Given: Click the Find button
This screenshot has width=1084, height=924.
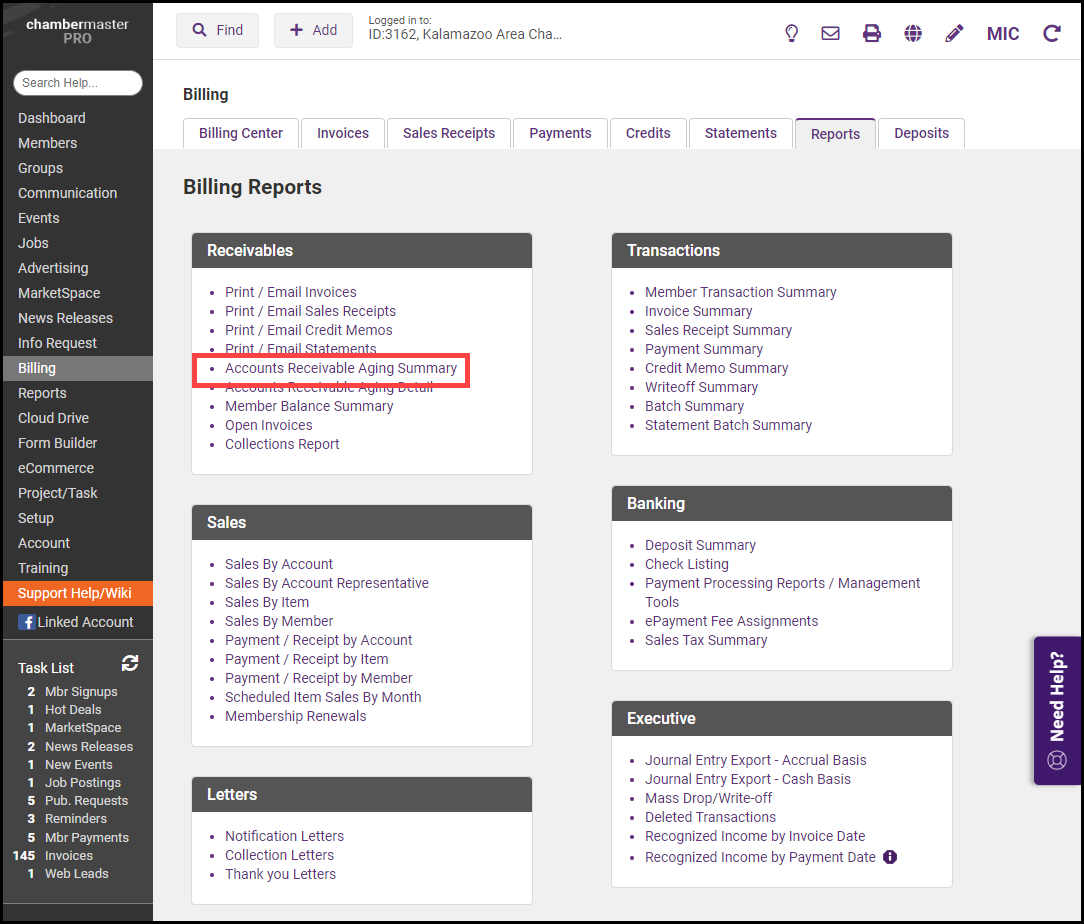Looking at the screenshot, I should [x=217, y=30].
